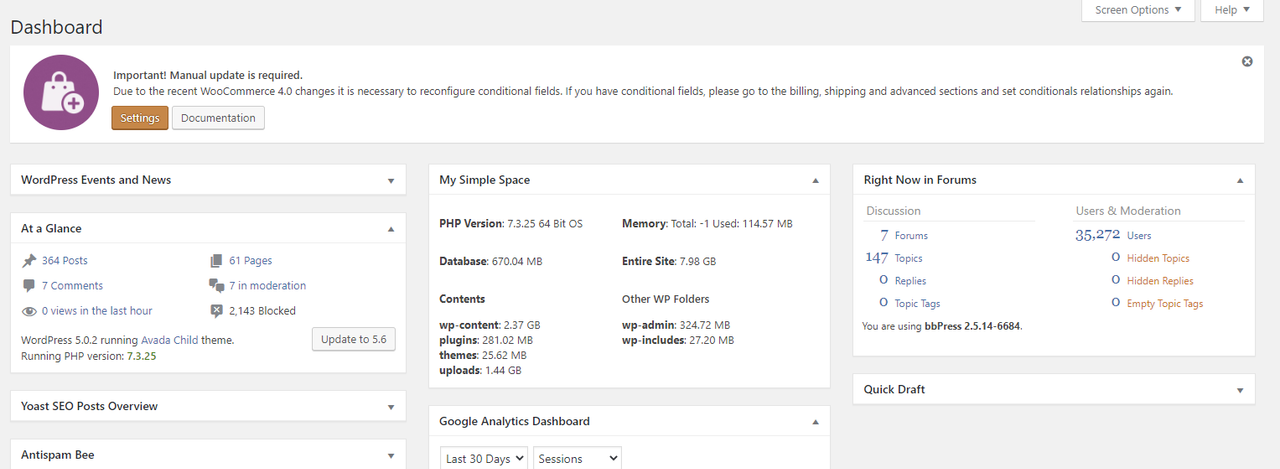This screenshot has width=1280, height=469.
Task: Click the Discussion column heading
Action: click(x=893, y=211)
